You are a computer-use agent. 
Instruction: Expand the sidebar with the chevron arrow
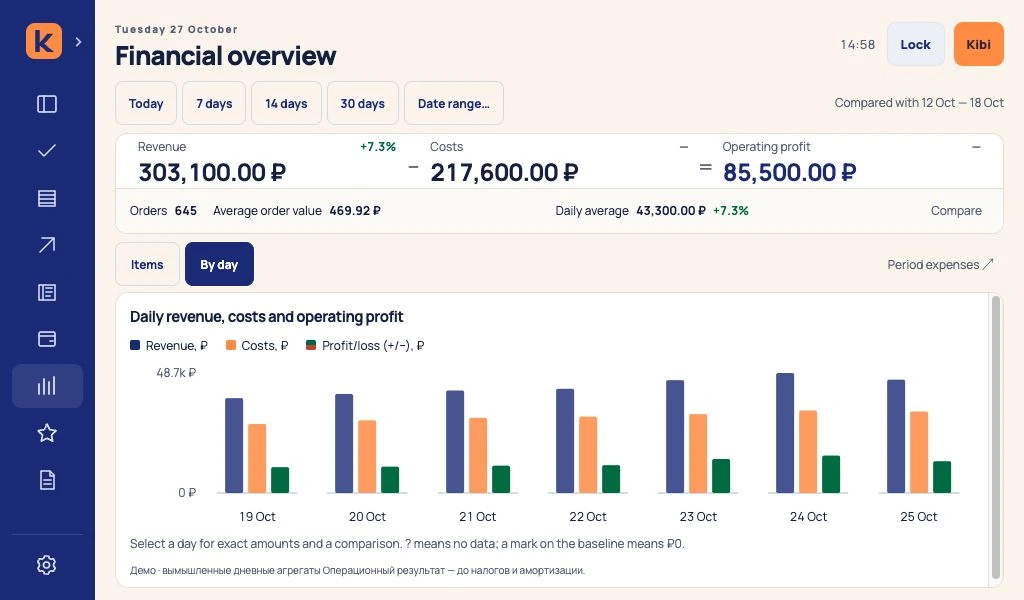tap(78, 42)
